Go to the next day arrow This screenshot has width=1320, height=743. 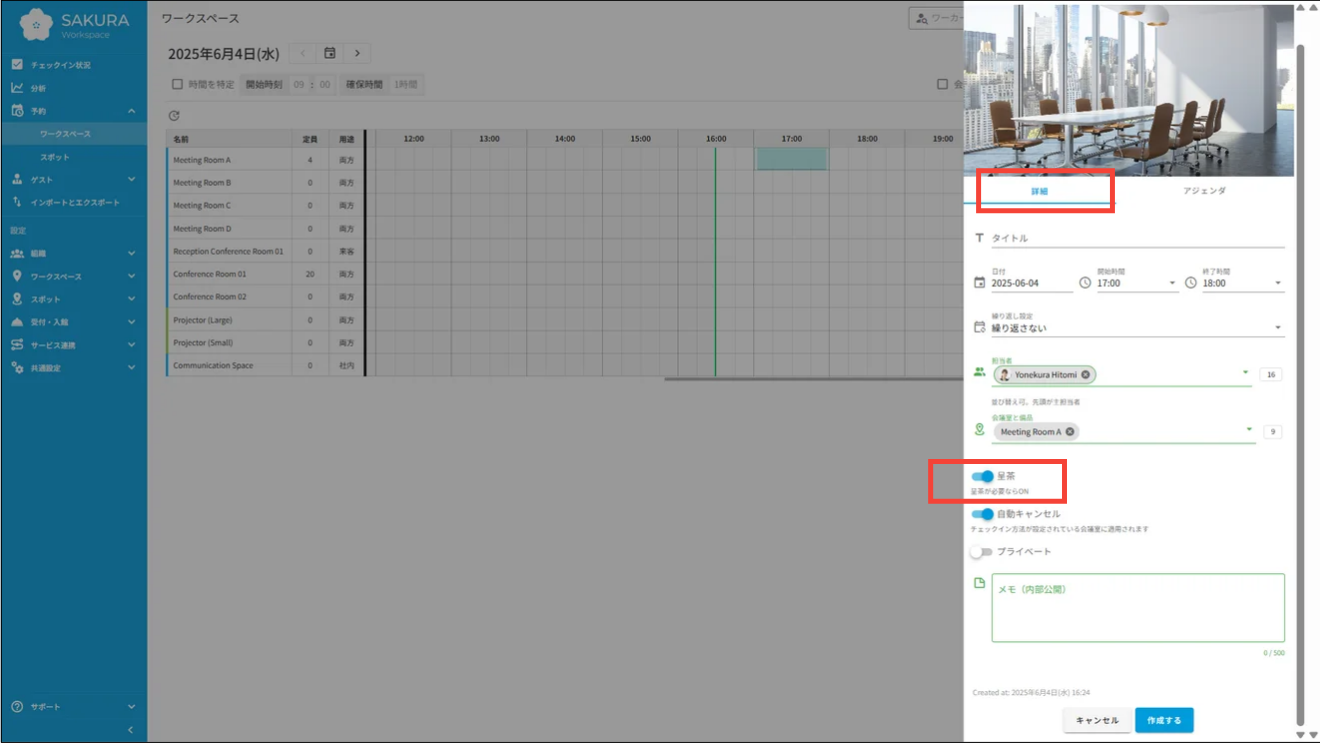[x=357, y=53]
